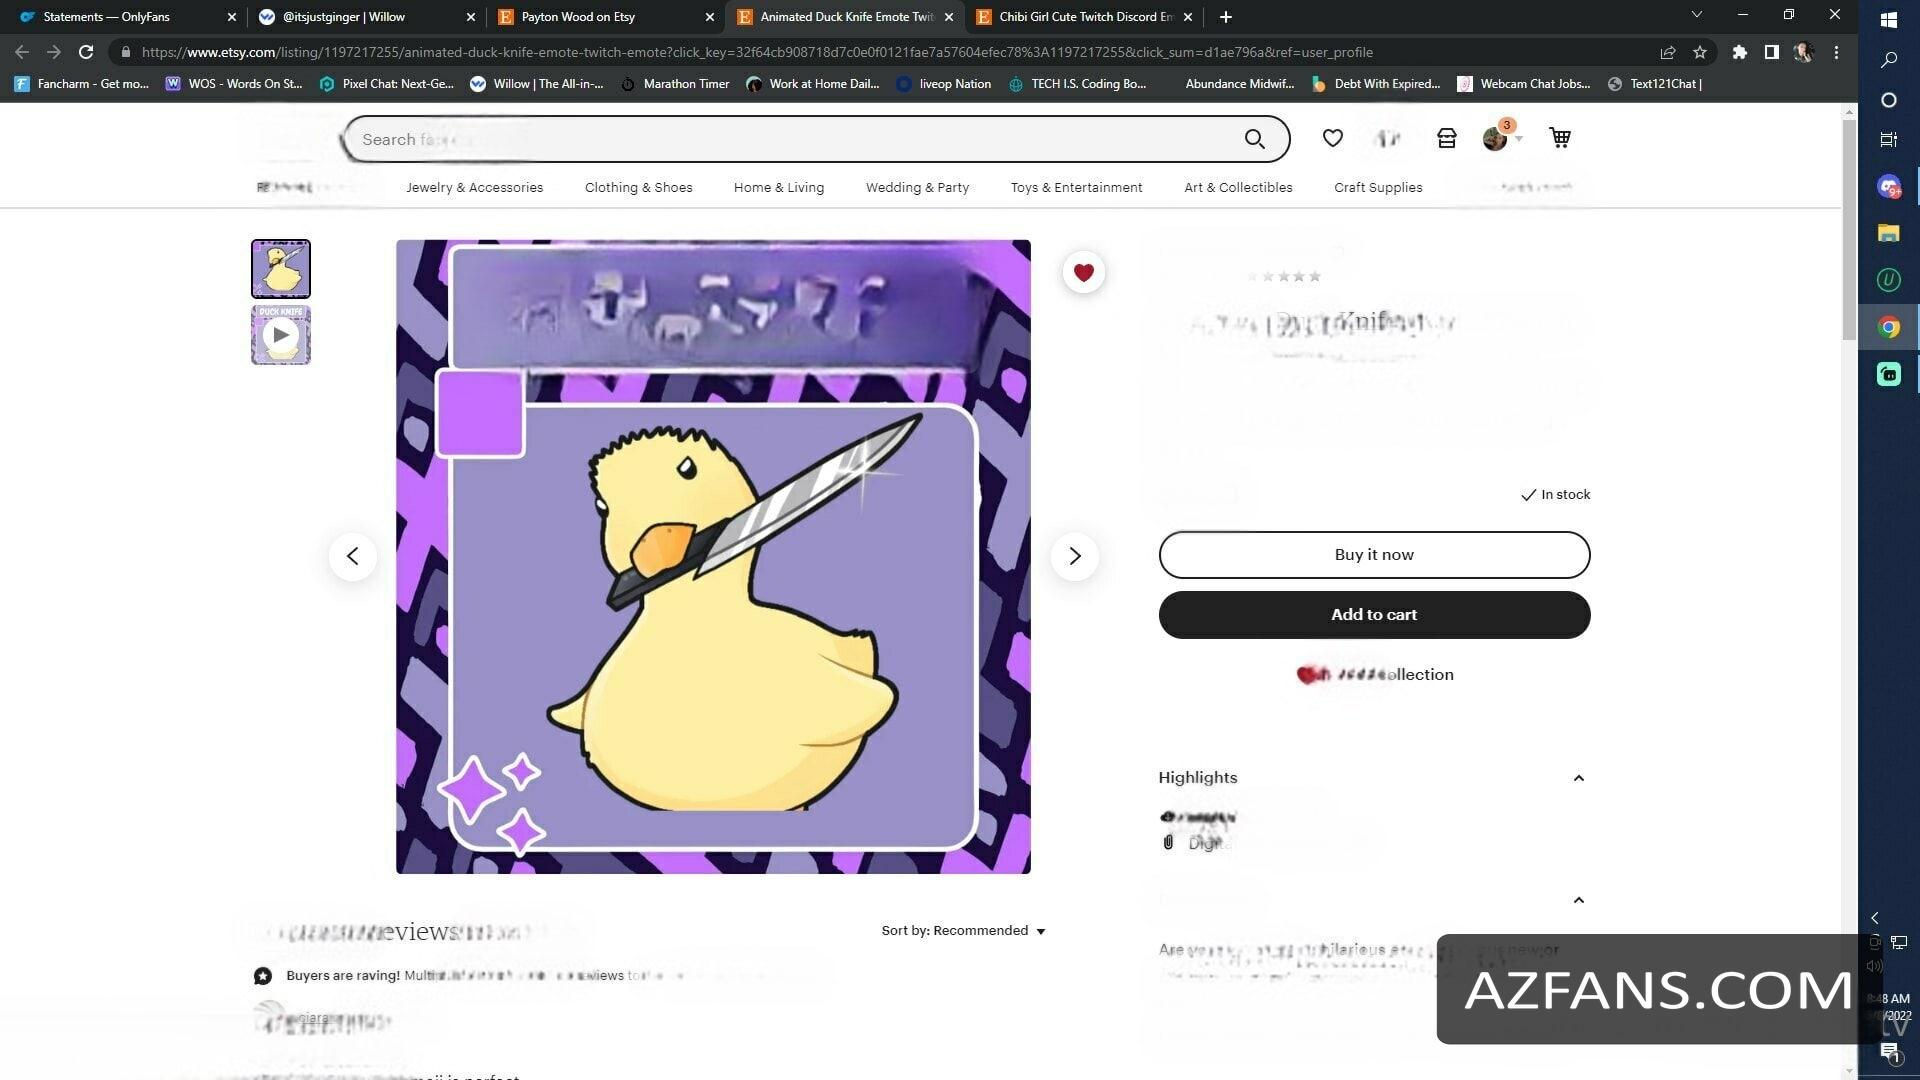Open the notification center icon

click(x=1889, y=1051)
